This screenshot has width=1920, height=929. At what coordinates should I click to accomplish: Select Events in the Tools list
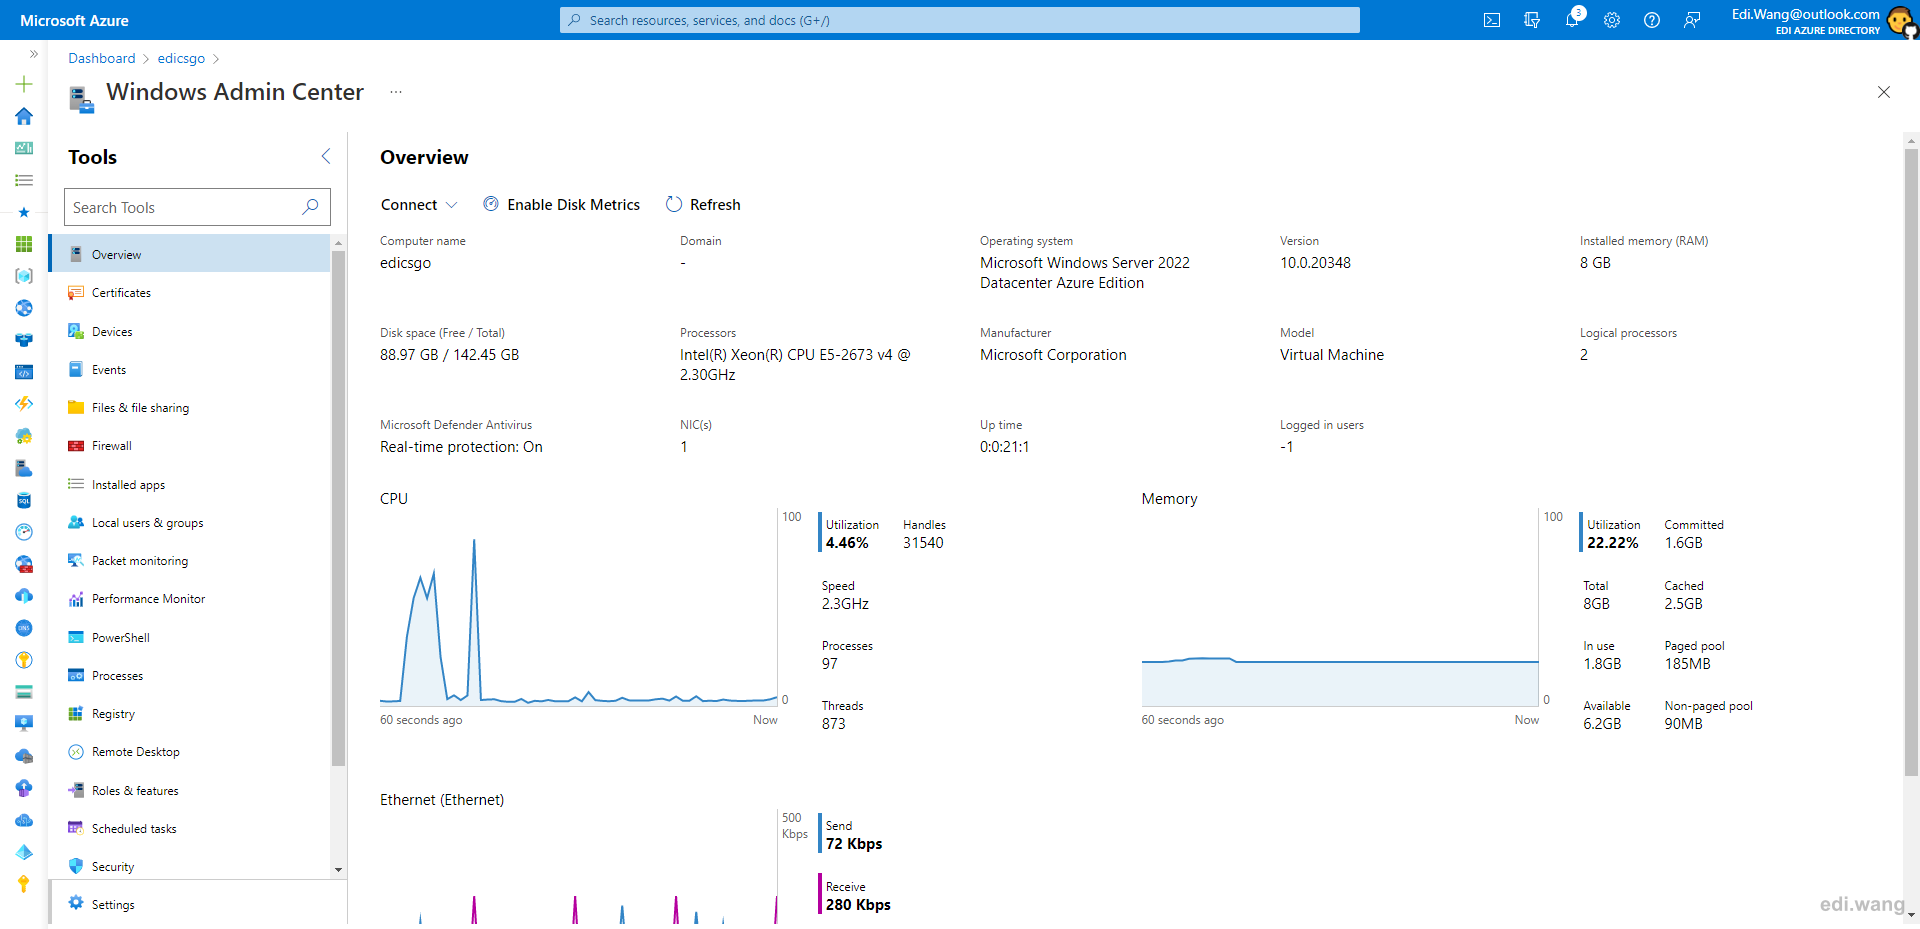click(x=190, y=370)
